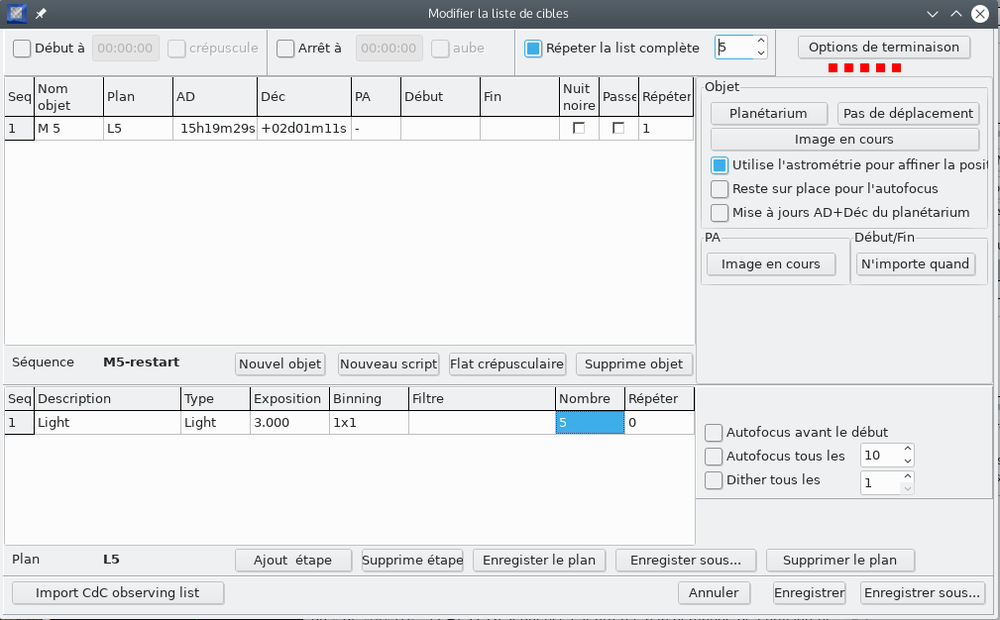Click Nouveau script button

coord(388,364)
